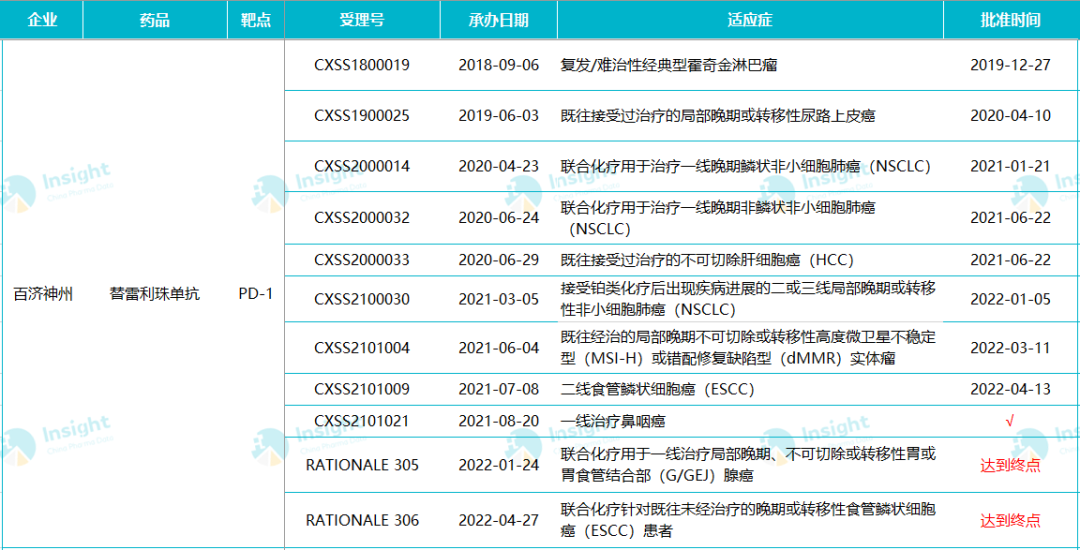Click the date 2022-04-27

499,521
